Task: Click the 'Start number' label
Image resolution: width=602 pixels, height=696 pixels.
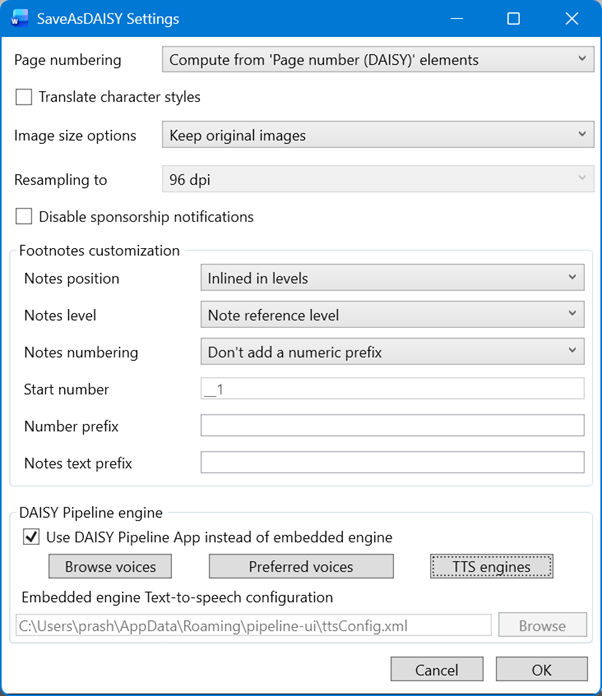Action: 66,389
